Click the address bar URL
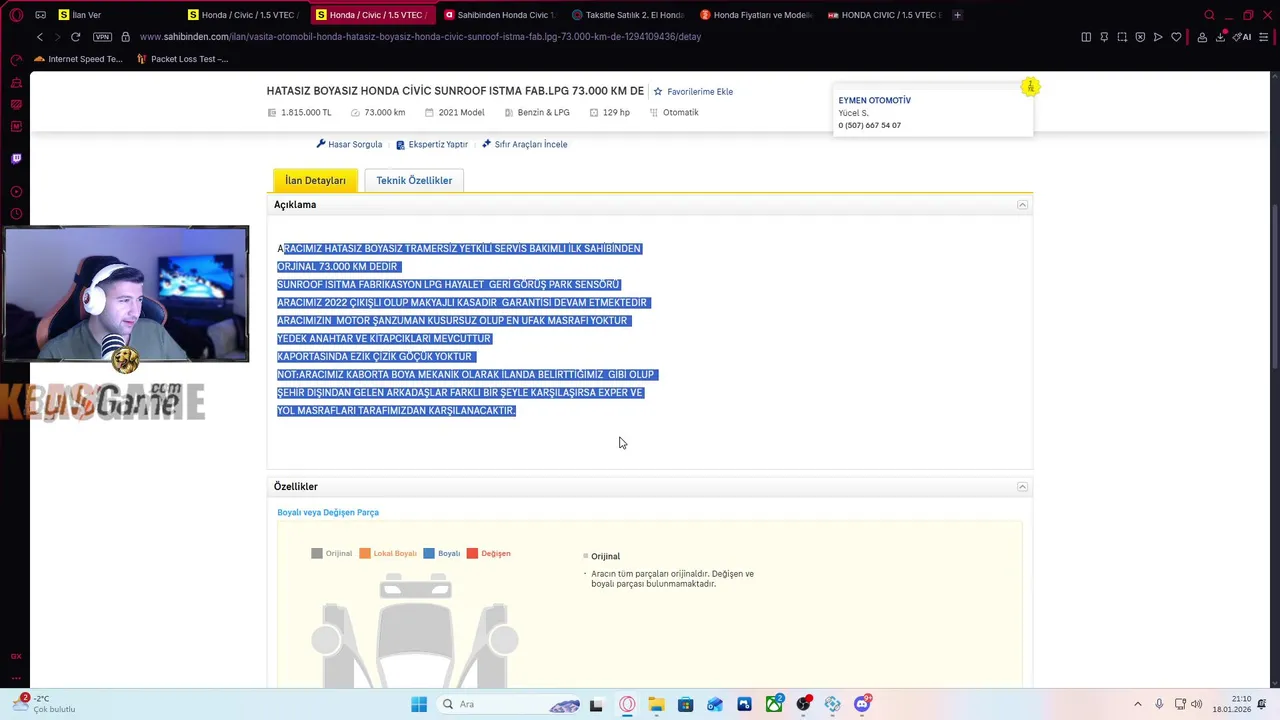The image size is (1280, 720). [420, 37]
